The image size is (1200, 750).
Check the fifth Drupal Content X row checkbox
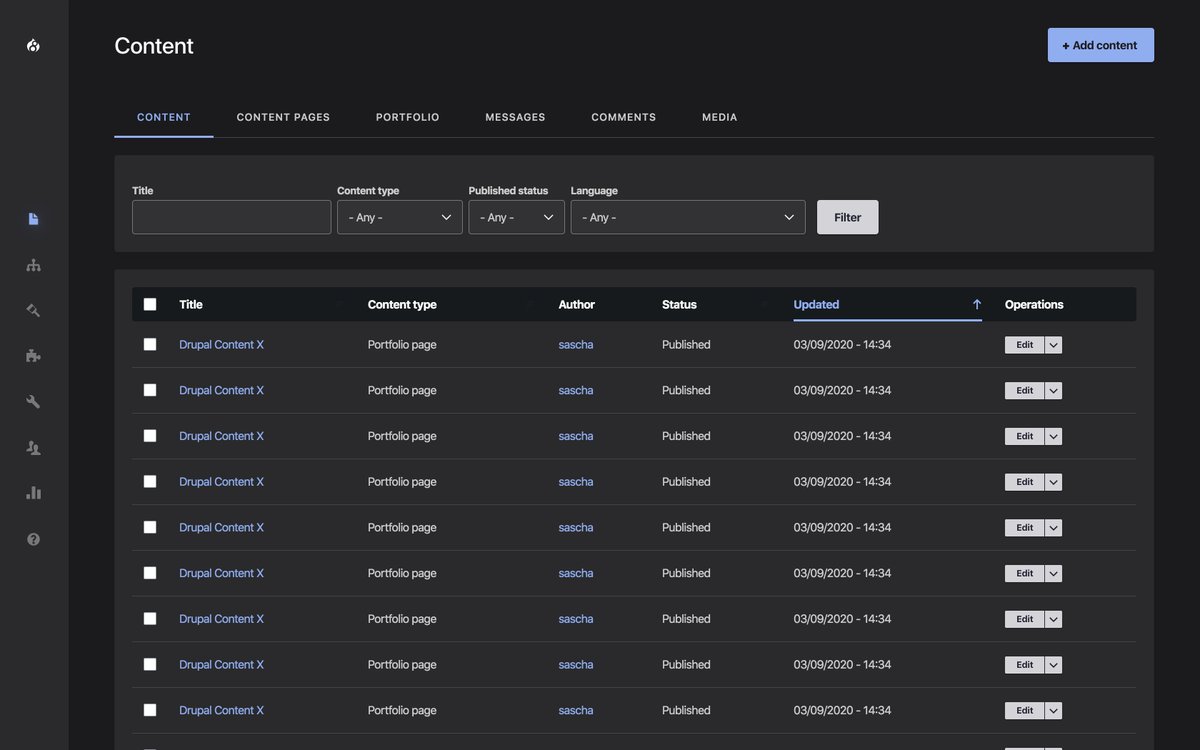point(150,527)
